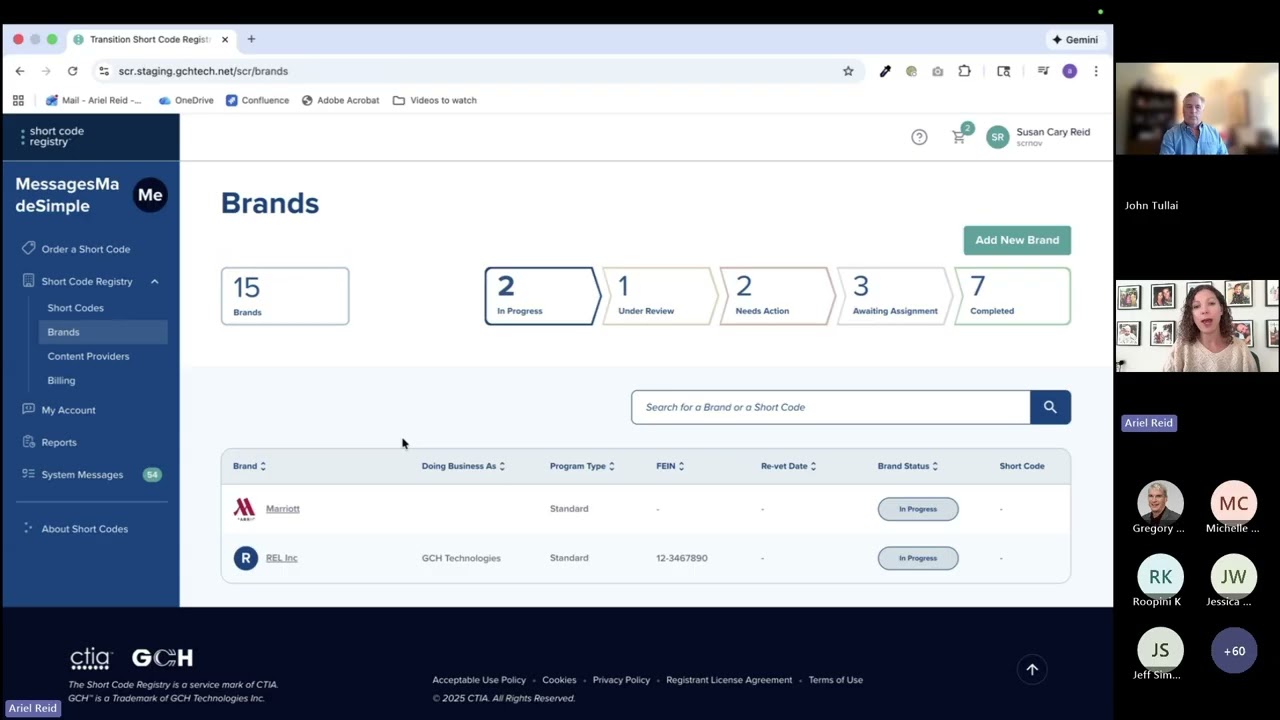The height and width of the screenshot is (720, 1280).
Task: Open About Short Codes in sidebar
Action: tap(84, 529)
